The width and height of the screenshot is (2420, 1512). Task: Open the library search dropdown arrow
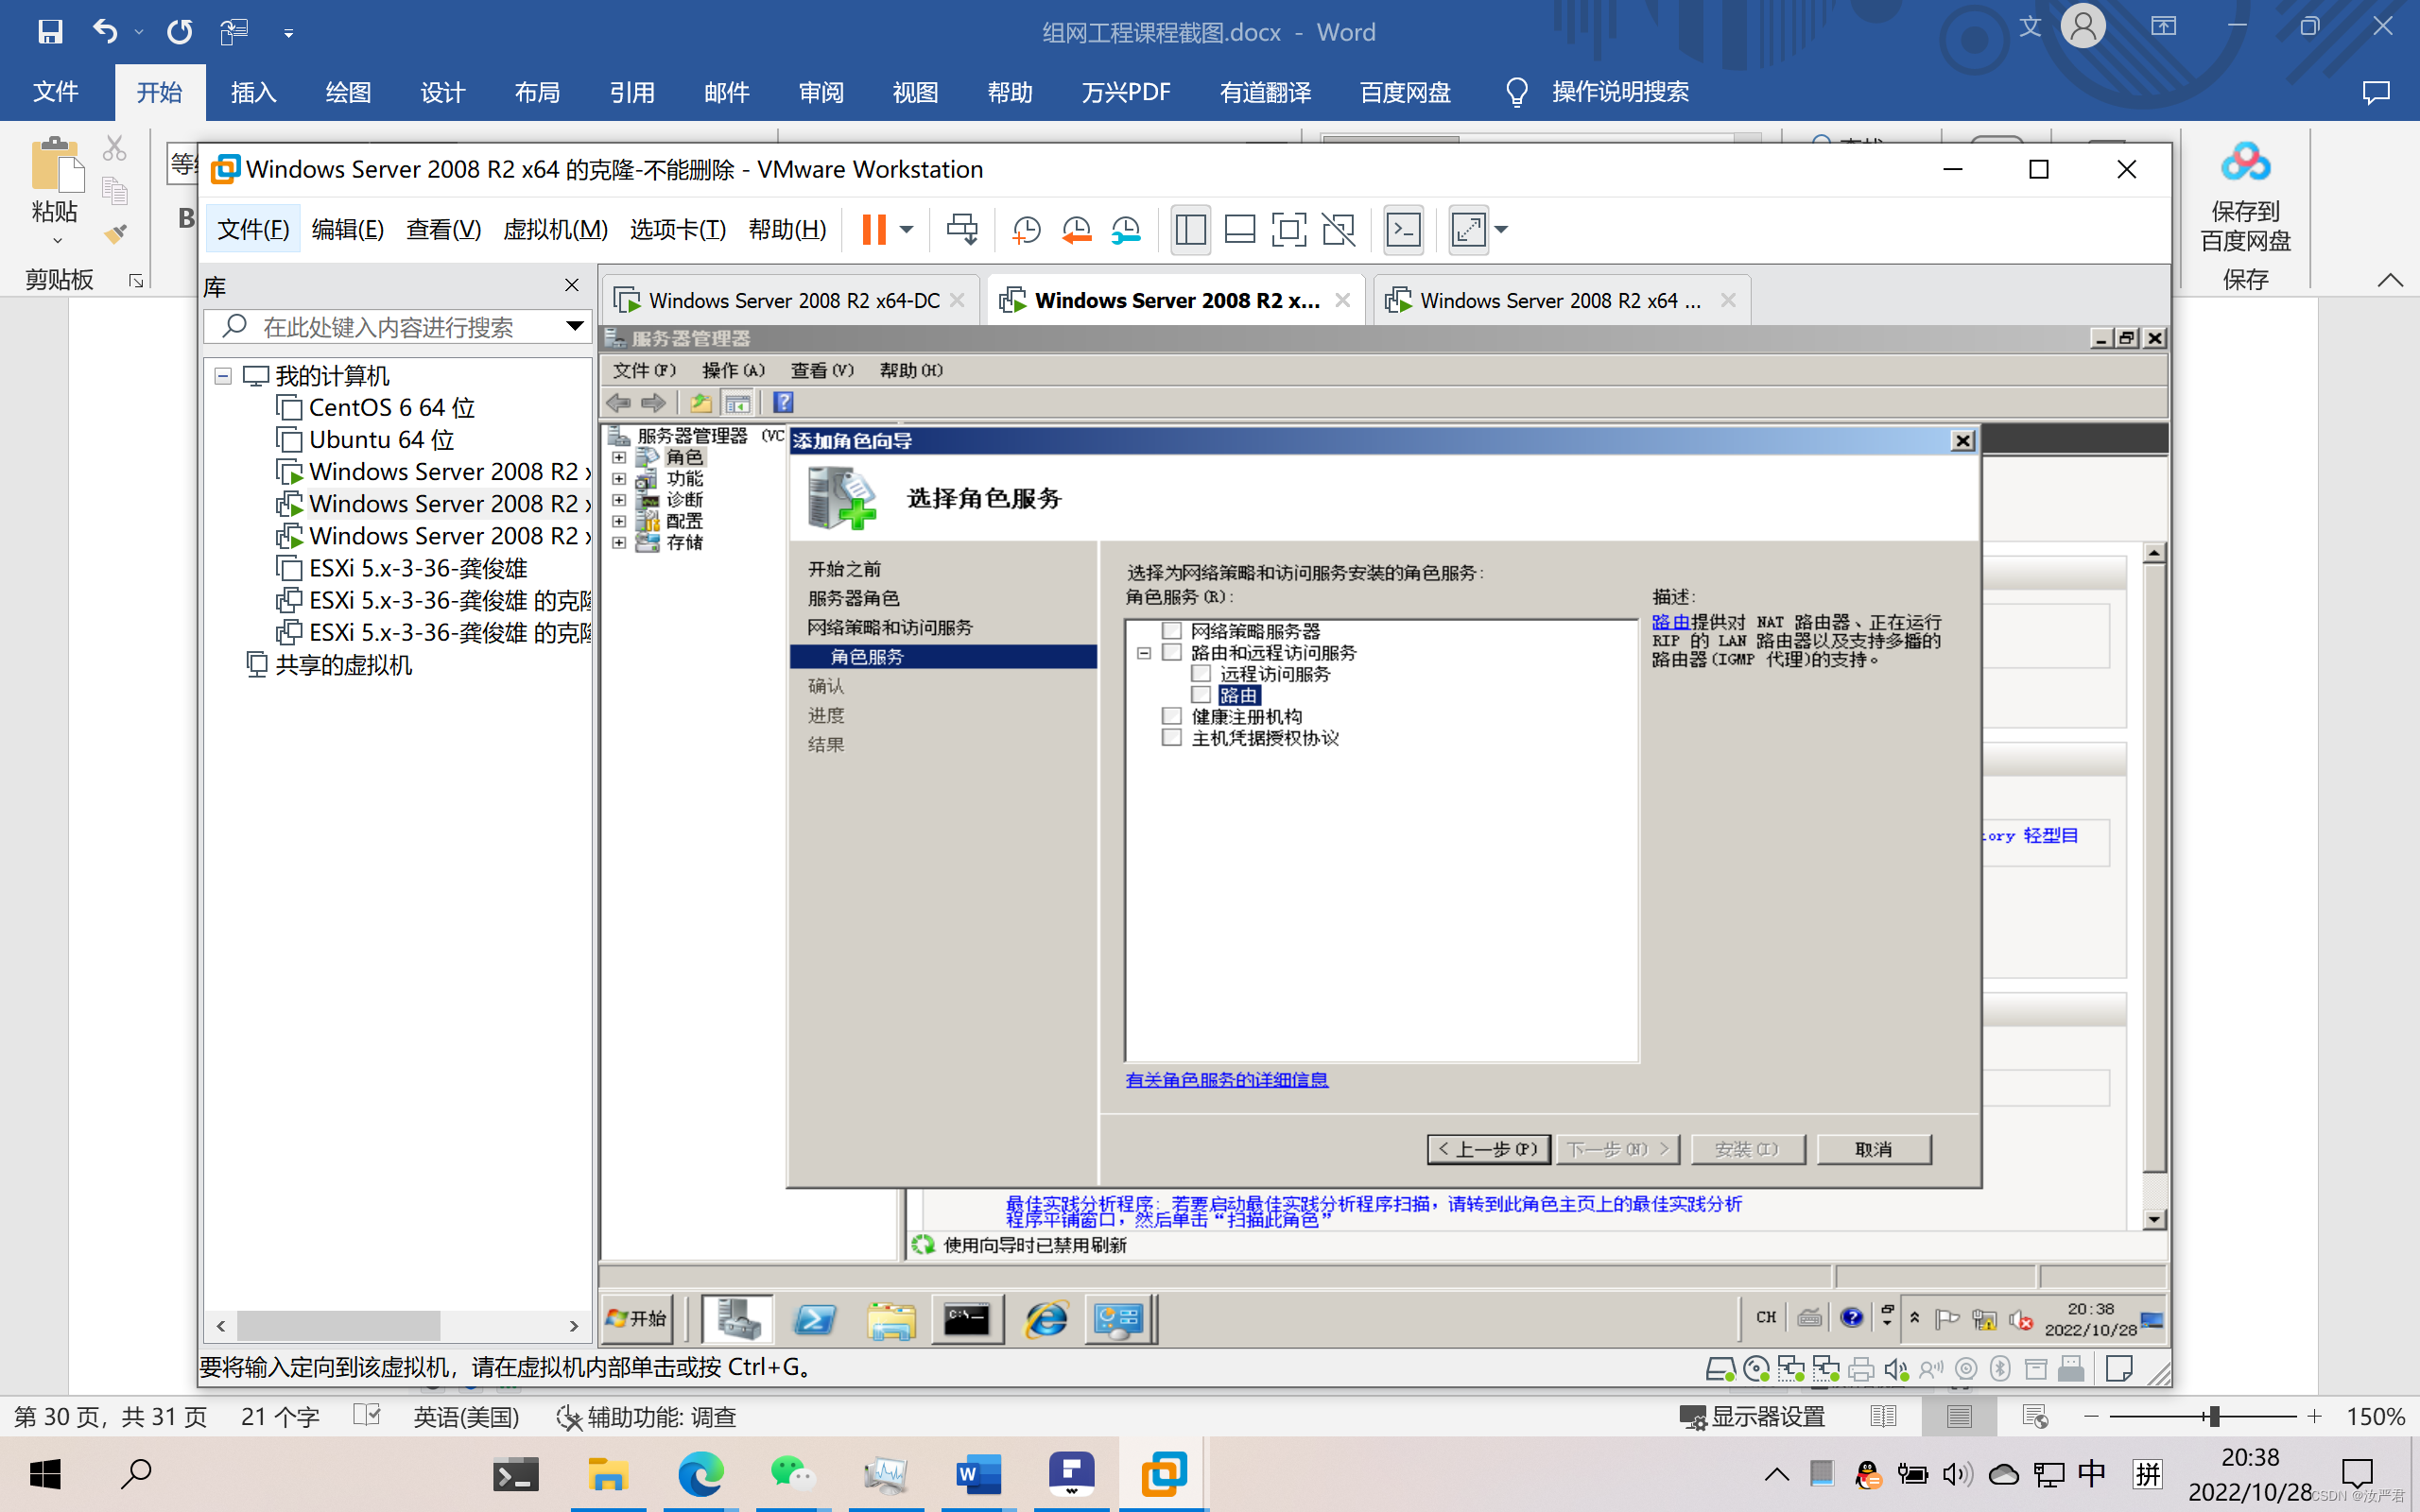click(x=574, y=326)
